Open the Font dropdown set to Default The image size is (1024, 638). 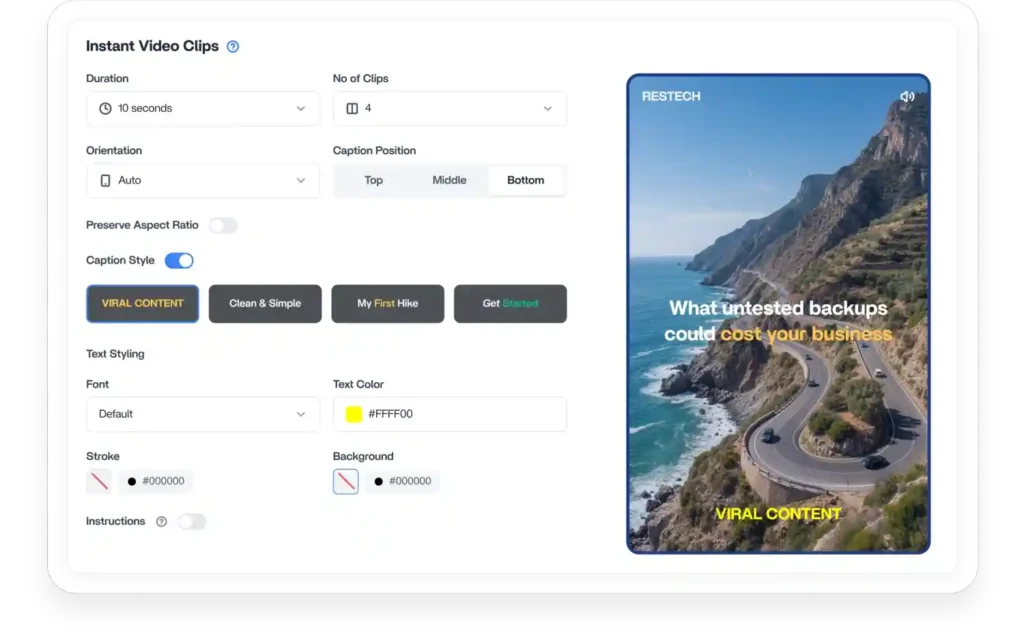(x=203, y=414)
